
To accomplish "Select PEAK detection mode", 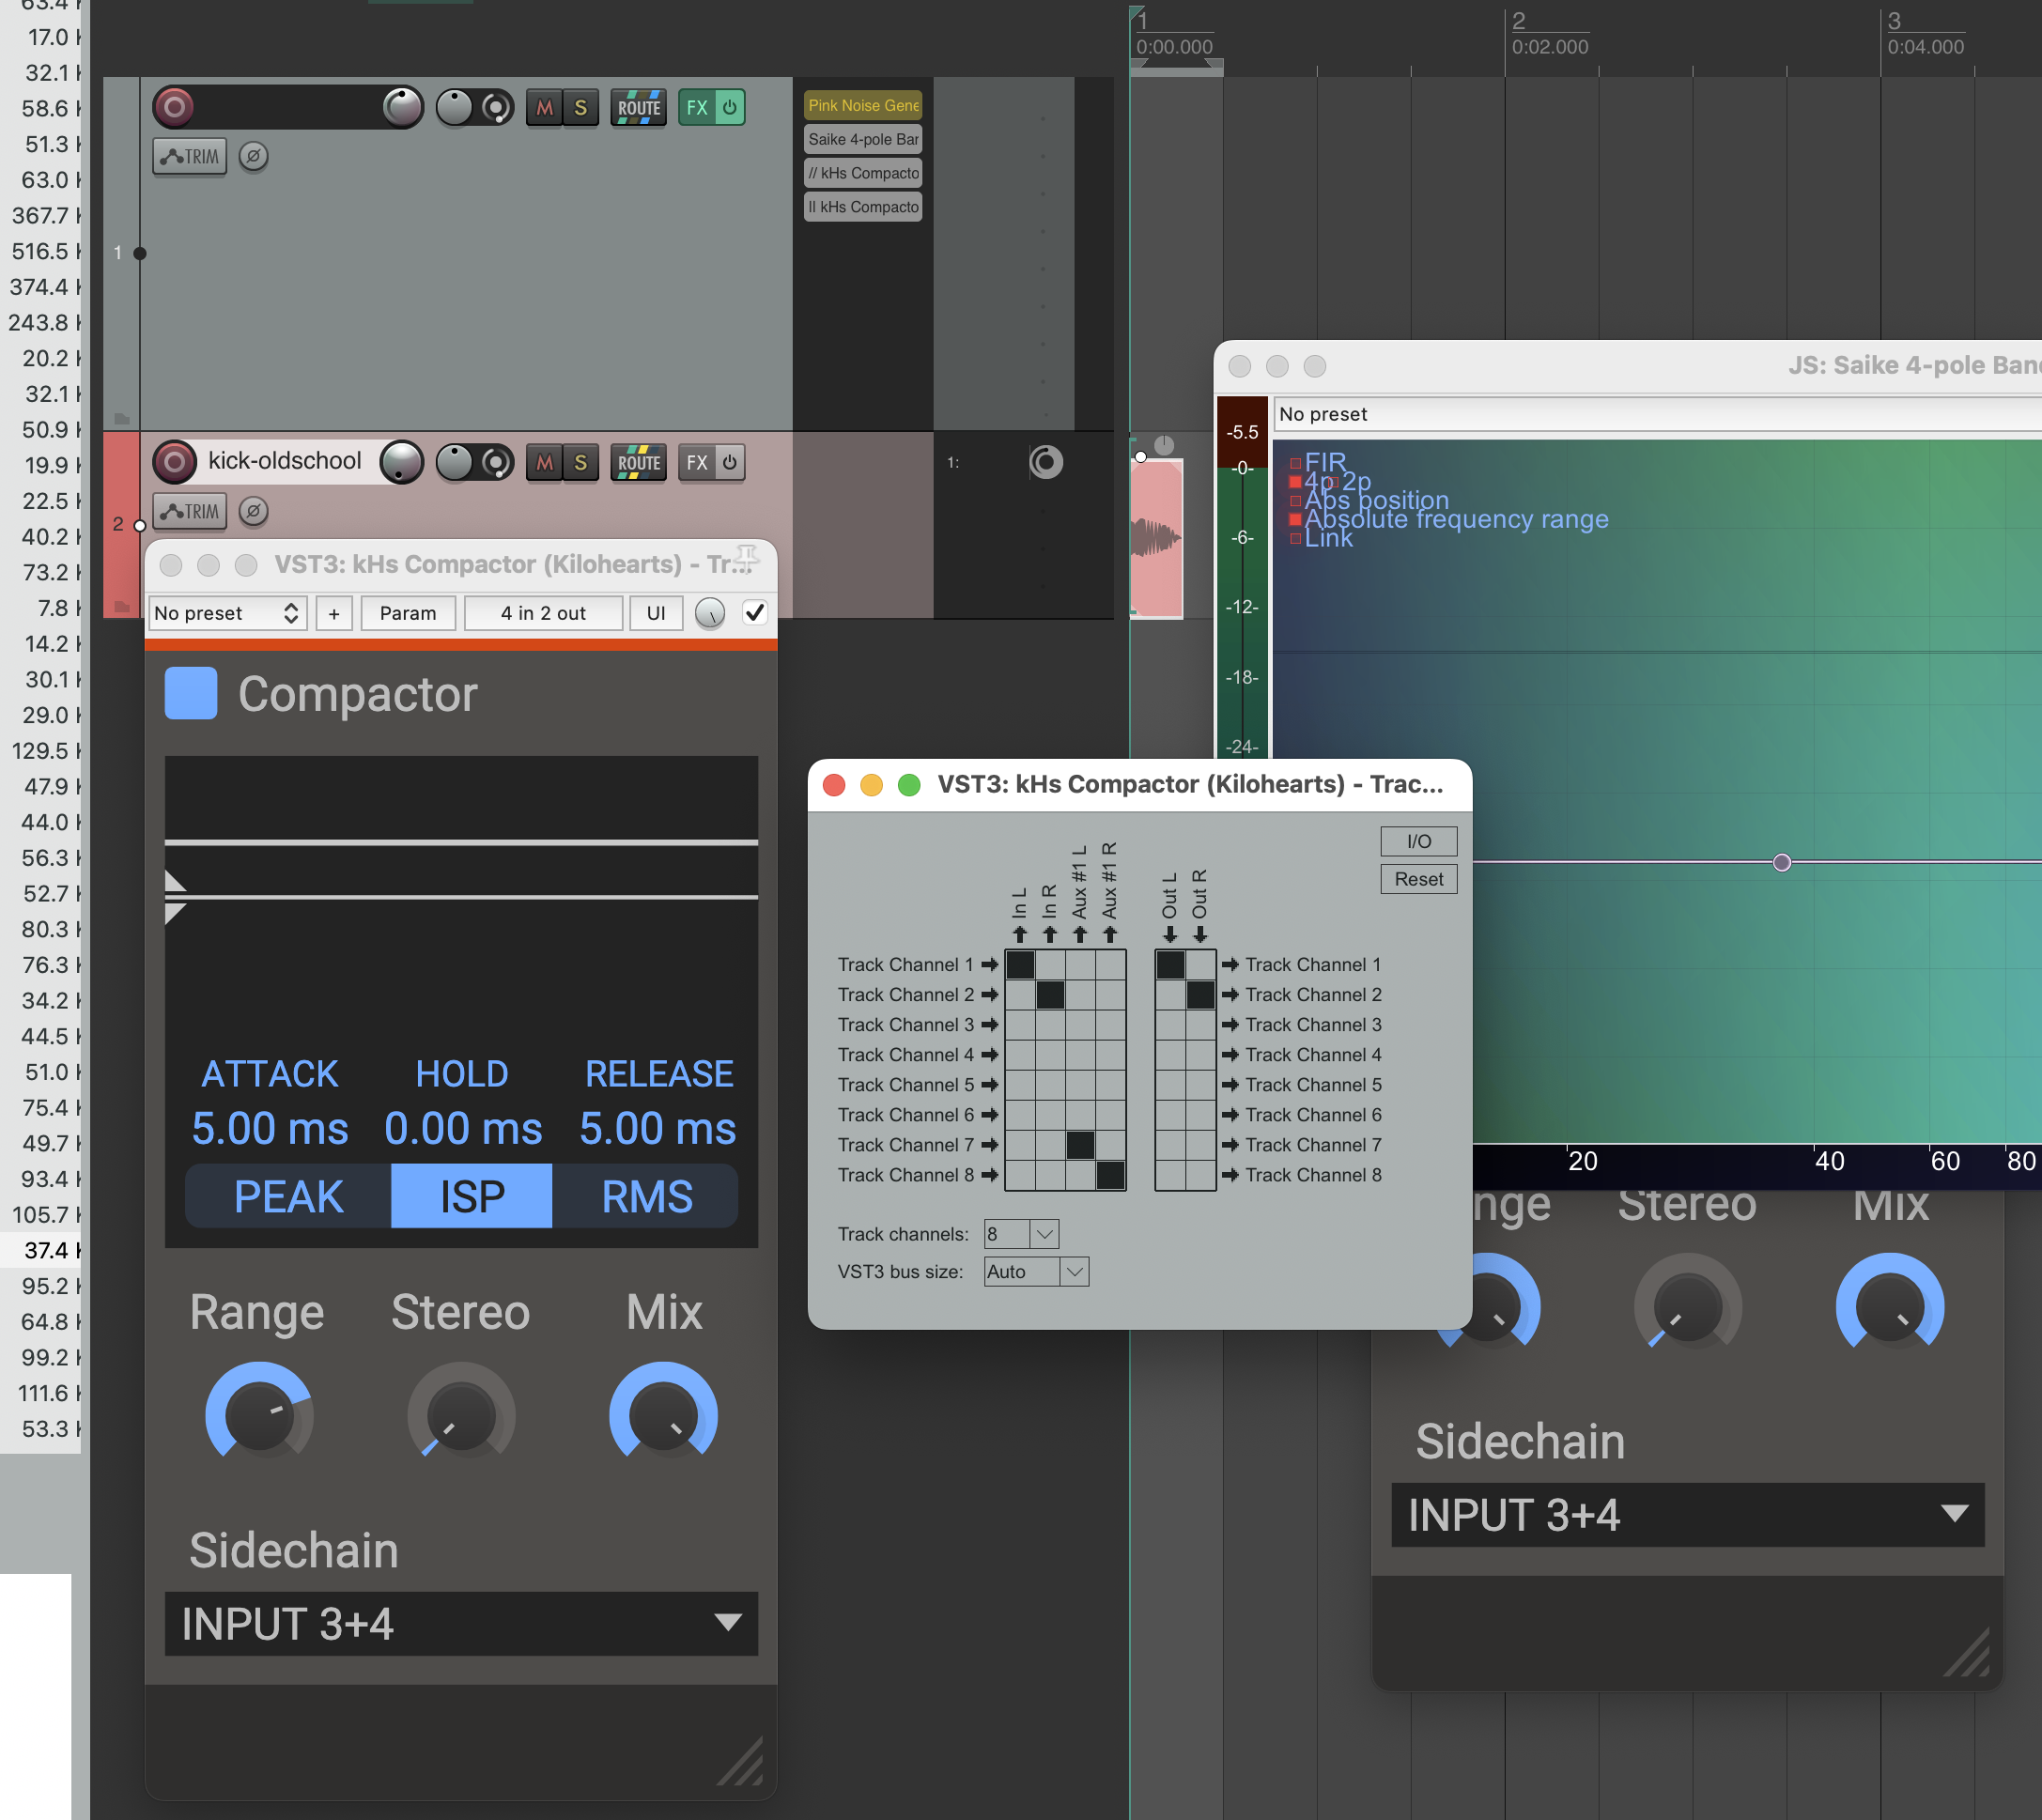I will coord(289,1196).
